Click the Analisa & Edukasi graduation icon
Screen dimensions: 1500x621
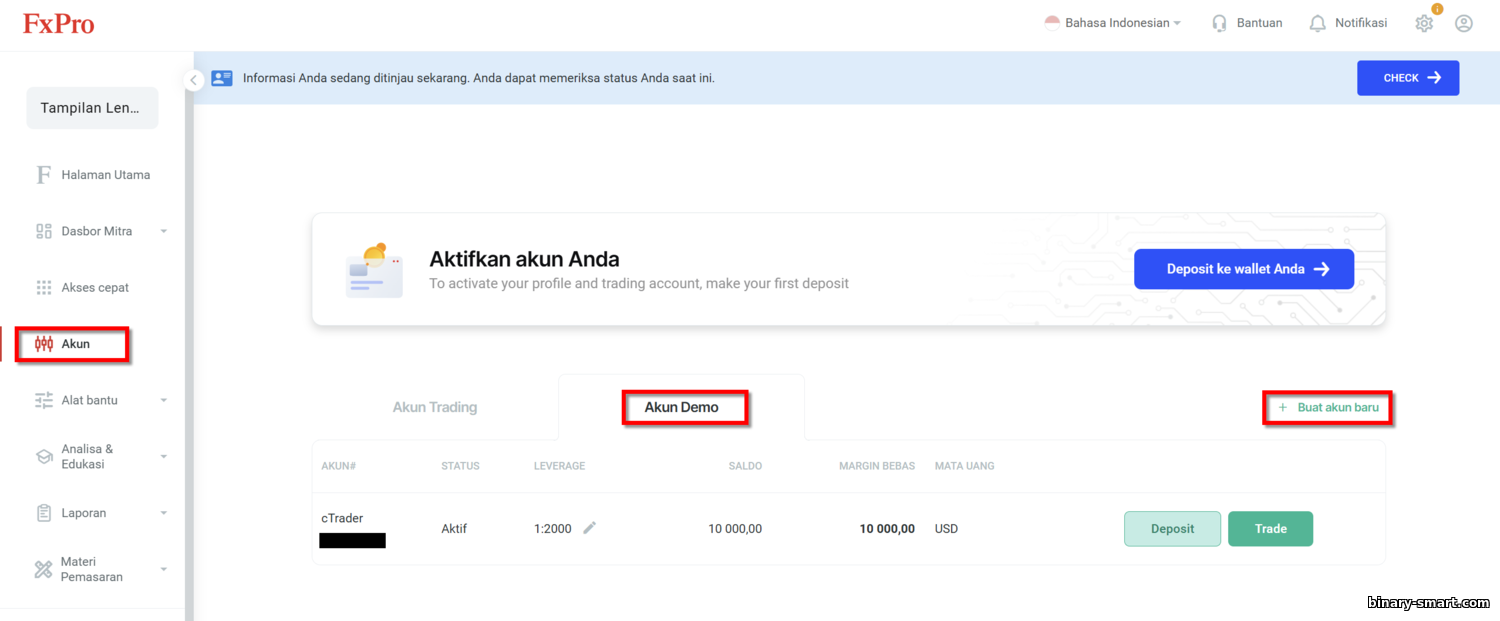click(43, 457)
